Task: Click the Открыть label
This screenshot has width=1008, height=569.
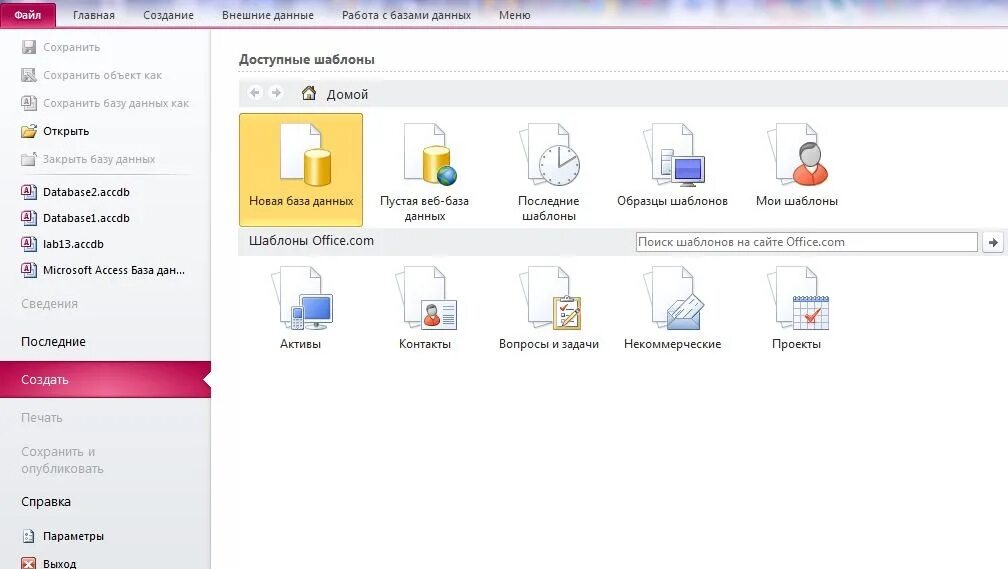Action: pos(66,131)
